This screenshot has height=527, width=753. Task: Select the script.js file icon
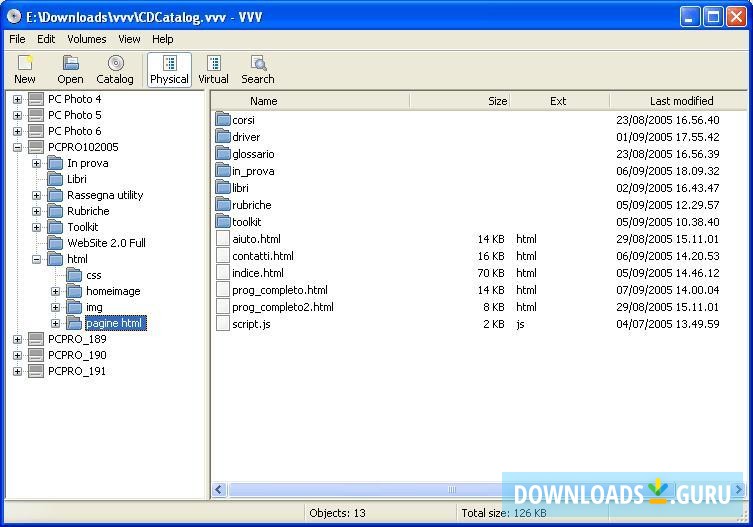click(222, 324)
